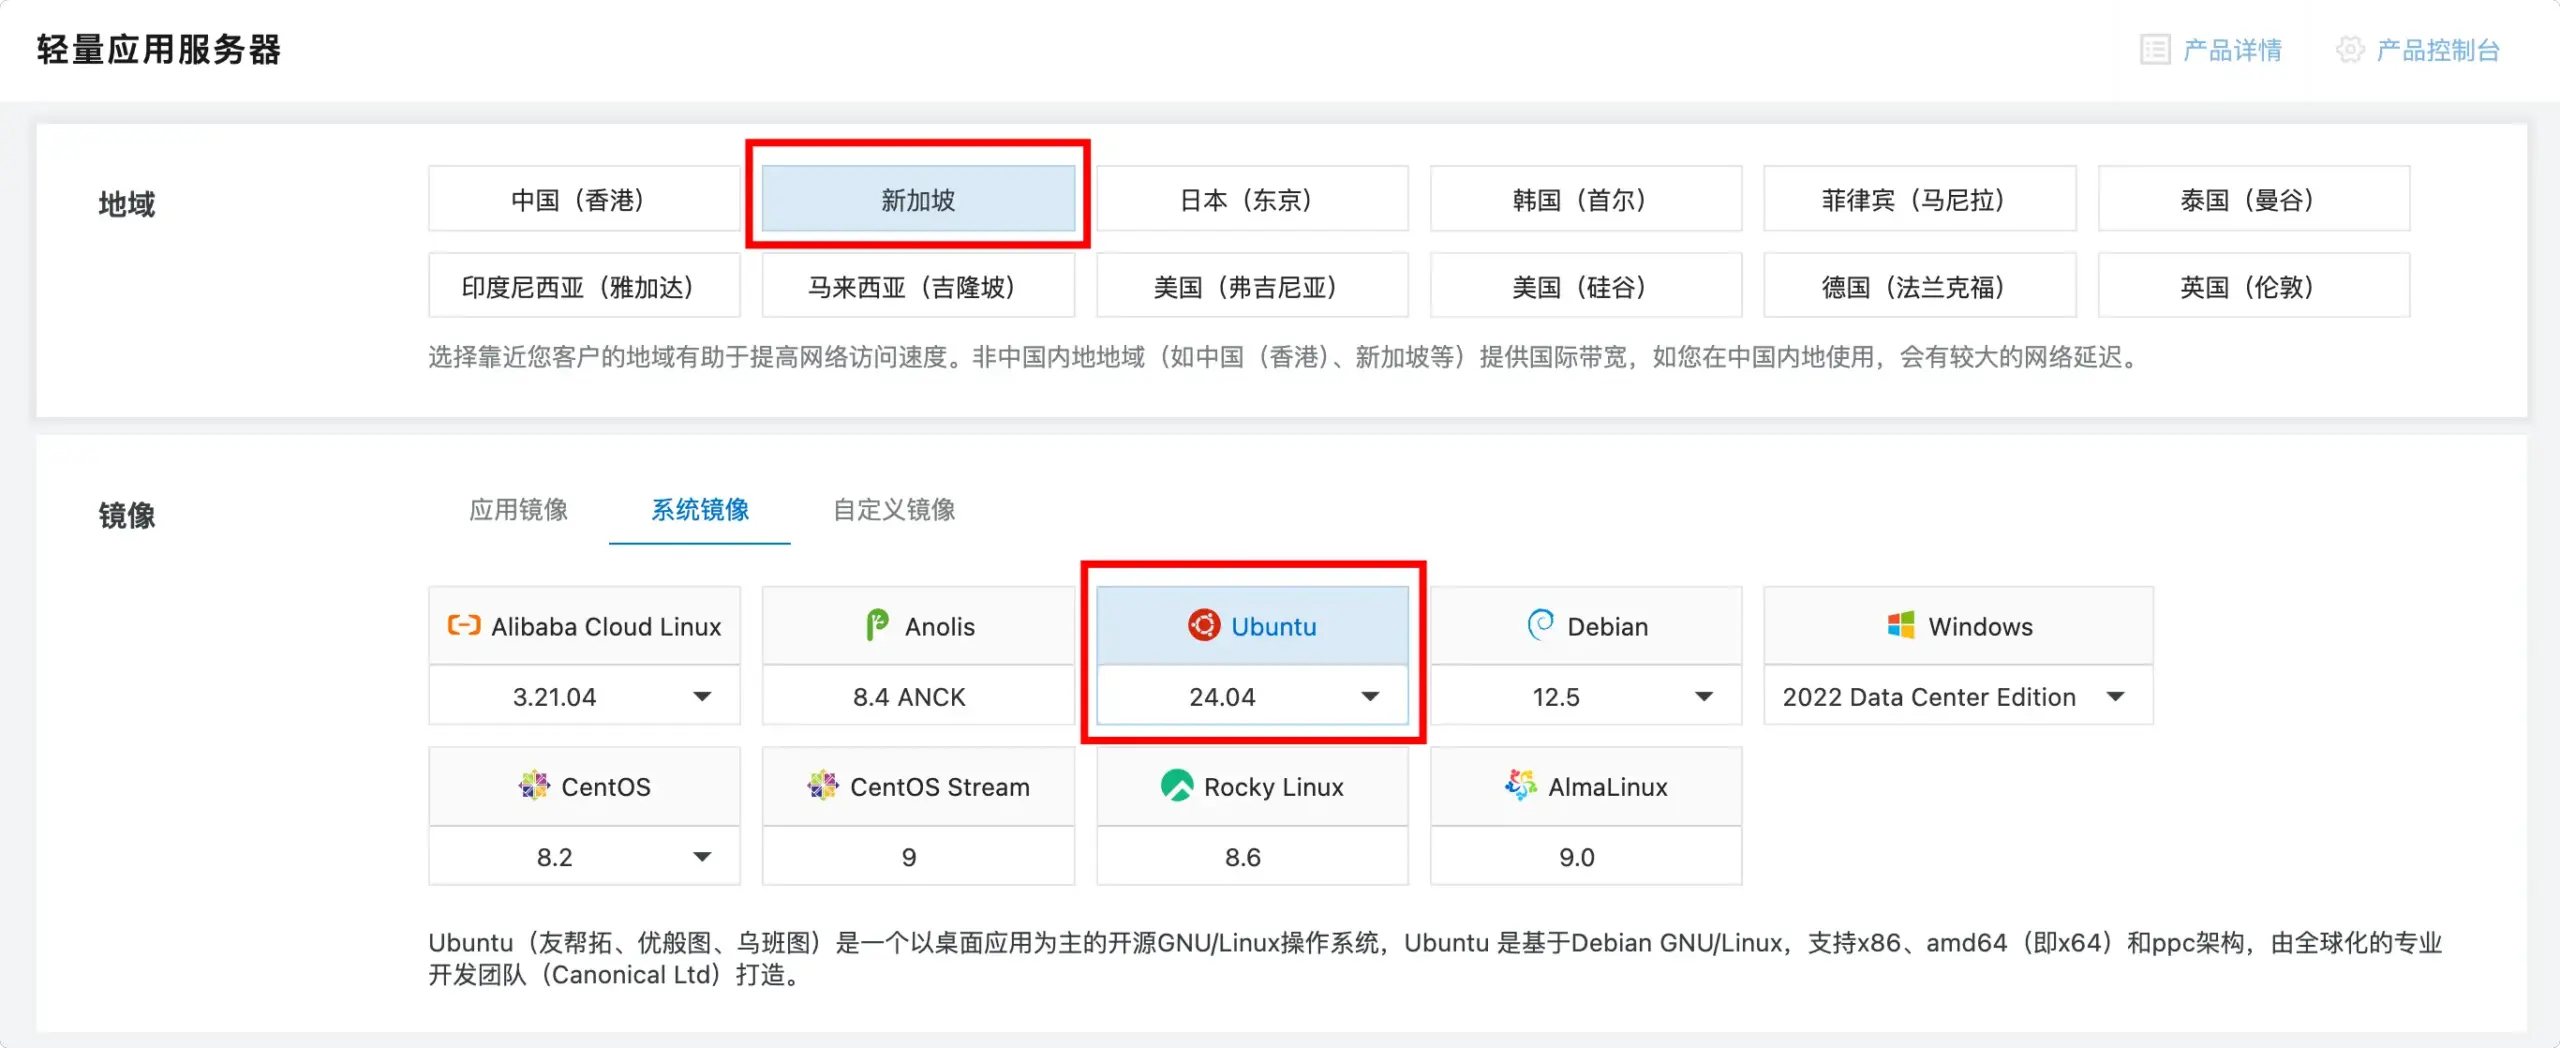This screenshot has width=2560, height=1048.
Task: Click the CentOS logo icon
Action: (x=534, y=785)
